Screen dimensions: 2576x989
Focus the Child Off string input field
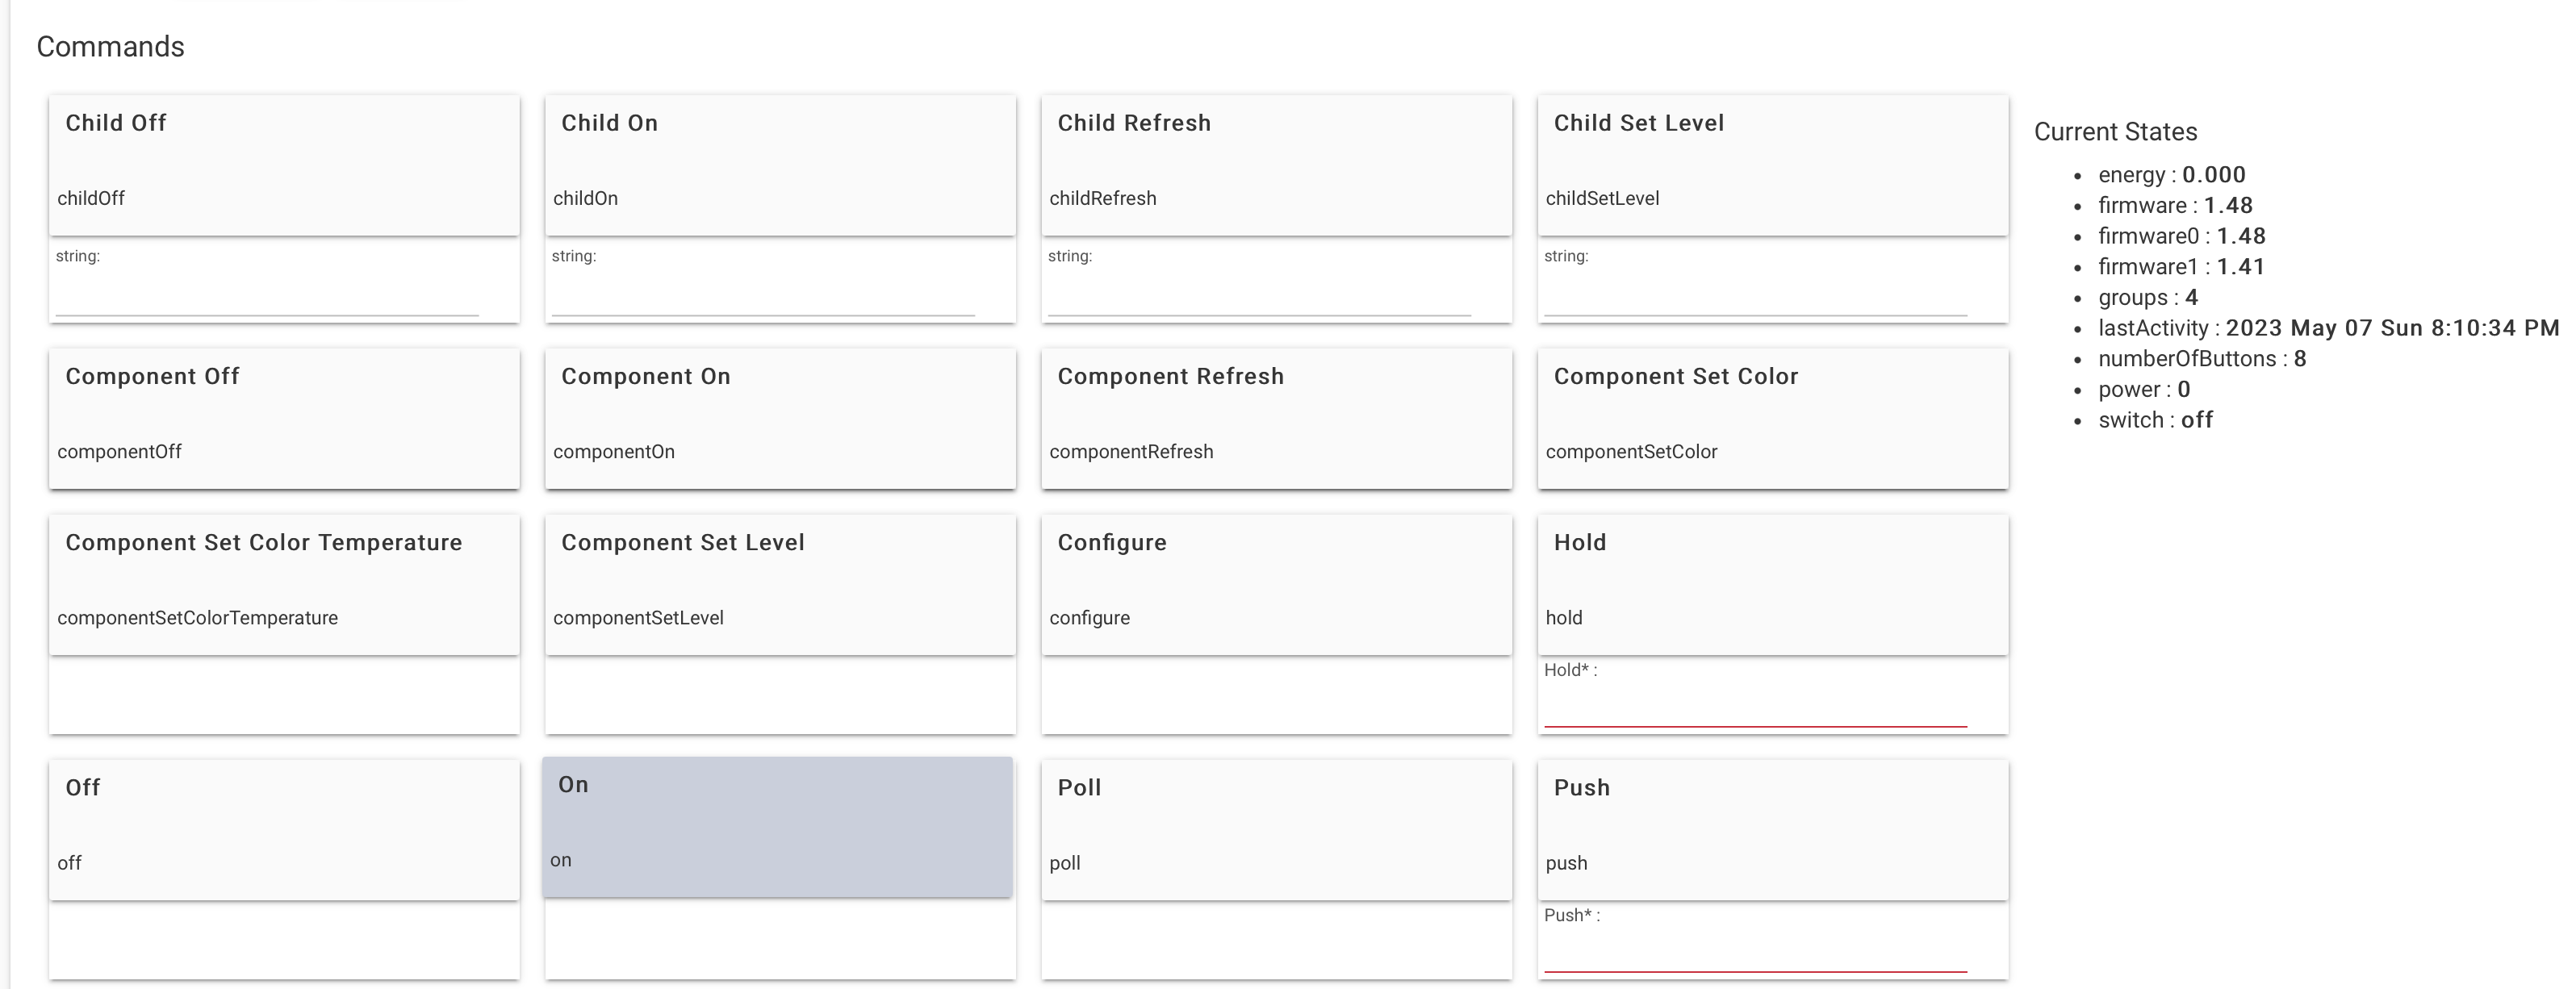click(267, 298)
